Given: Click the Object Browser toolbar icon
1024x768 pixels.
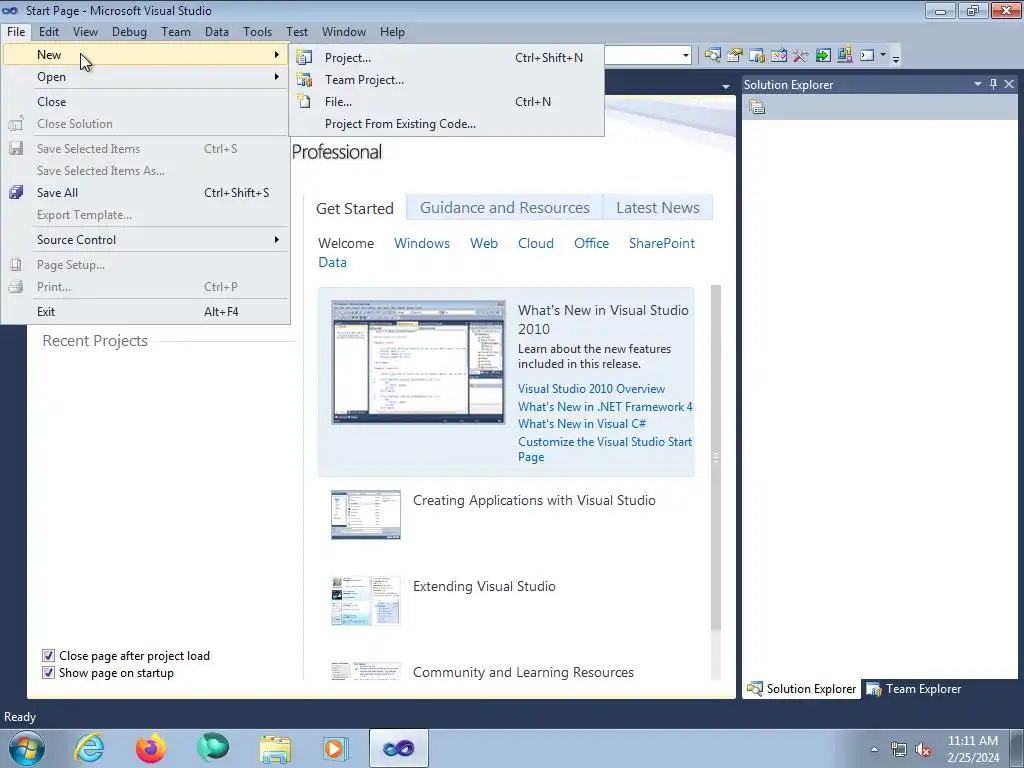Looking at the screenshot, I should (x=779, y=56).
